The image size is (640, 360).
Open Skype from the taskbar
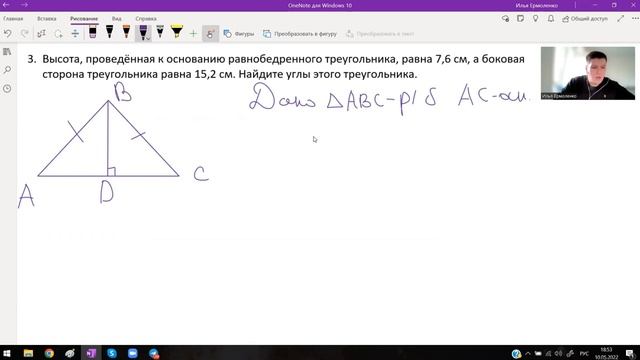112,353
